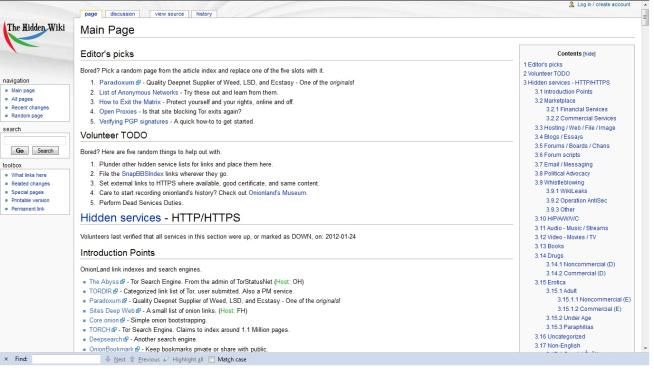
Task: Jump to 3.1 Introduction Points in Contents
Action: pyautogui.click(x=563, y=92)
